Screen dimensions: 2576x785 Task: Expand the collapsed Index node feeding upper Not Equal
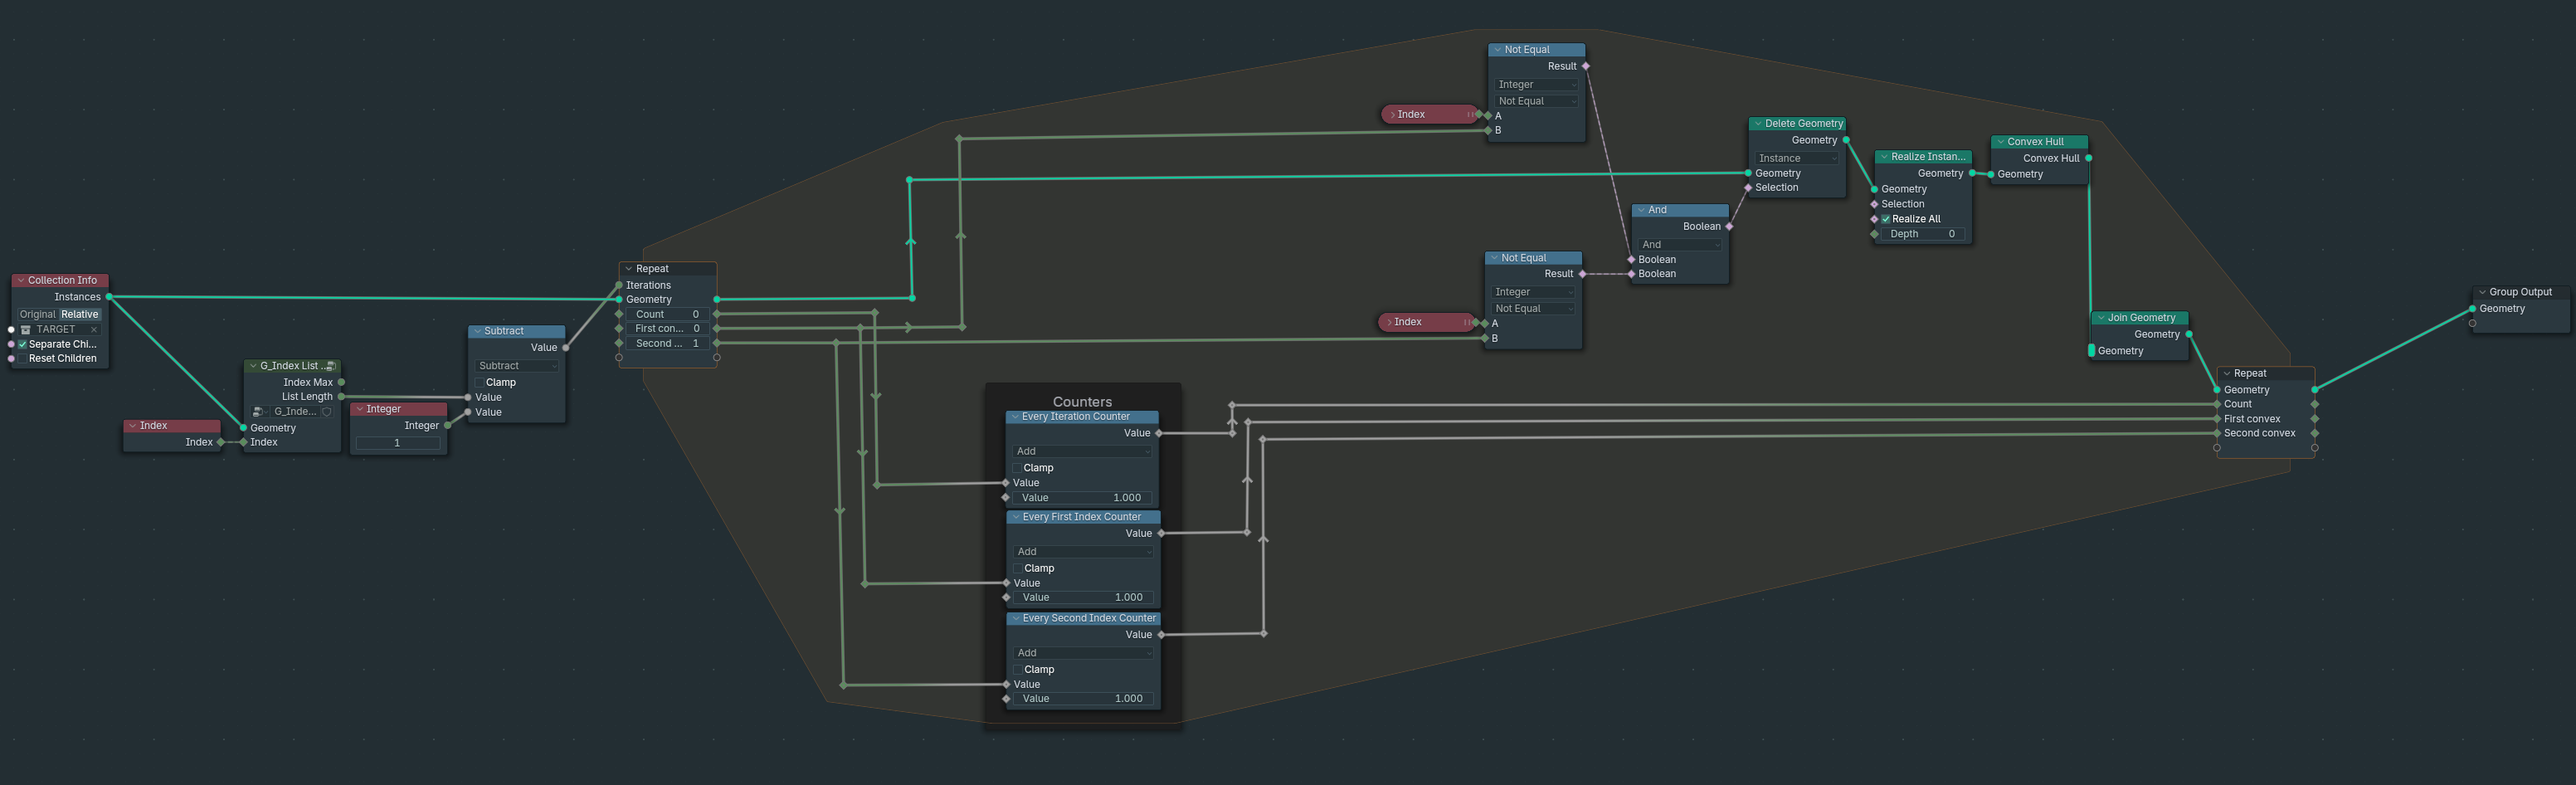(x=1391, y=114)
